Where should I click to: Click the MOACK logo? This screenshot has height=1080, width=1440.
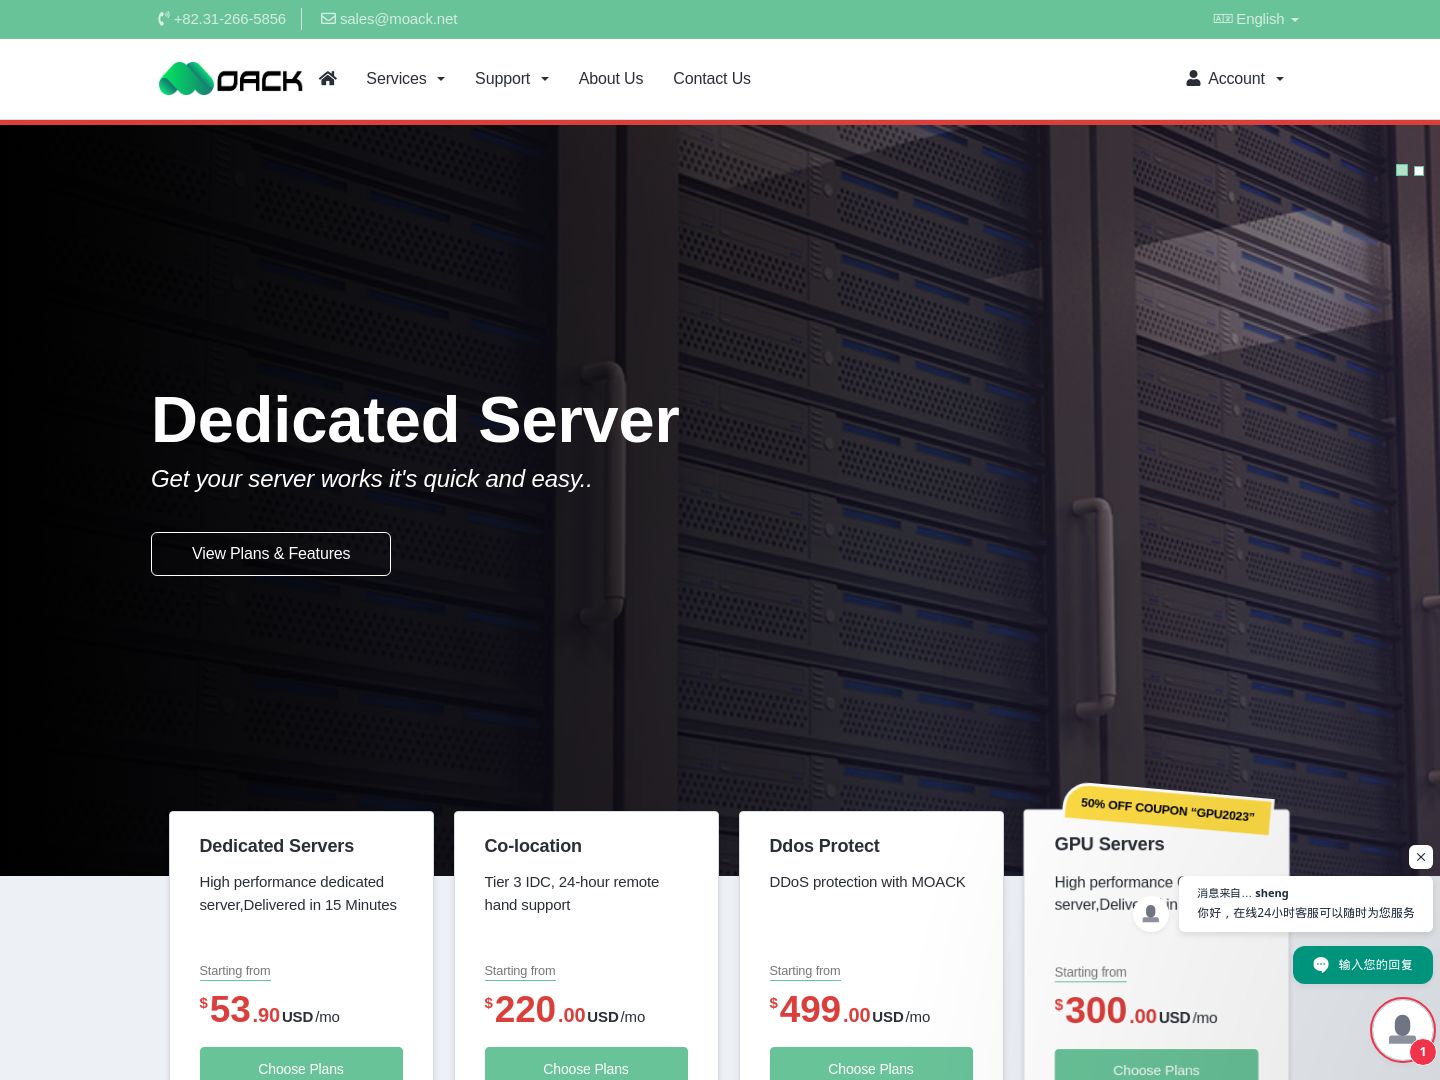click(231, 79)
